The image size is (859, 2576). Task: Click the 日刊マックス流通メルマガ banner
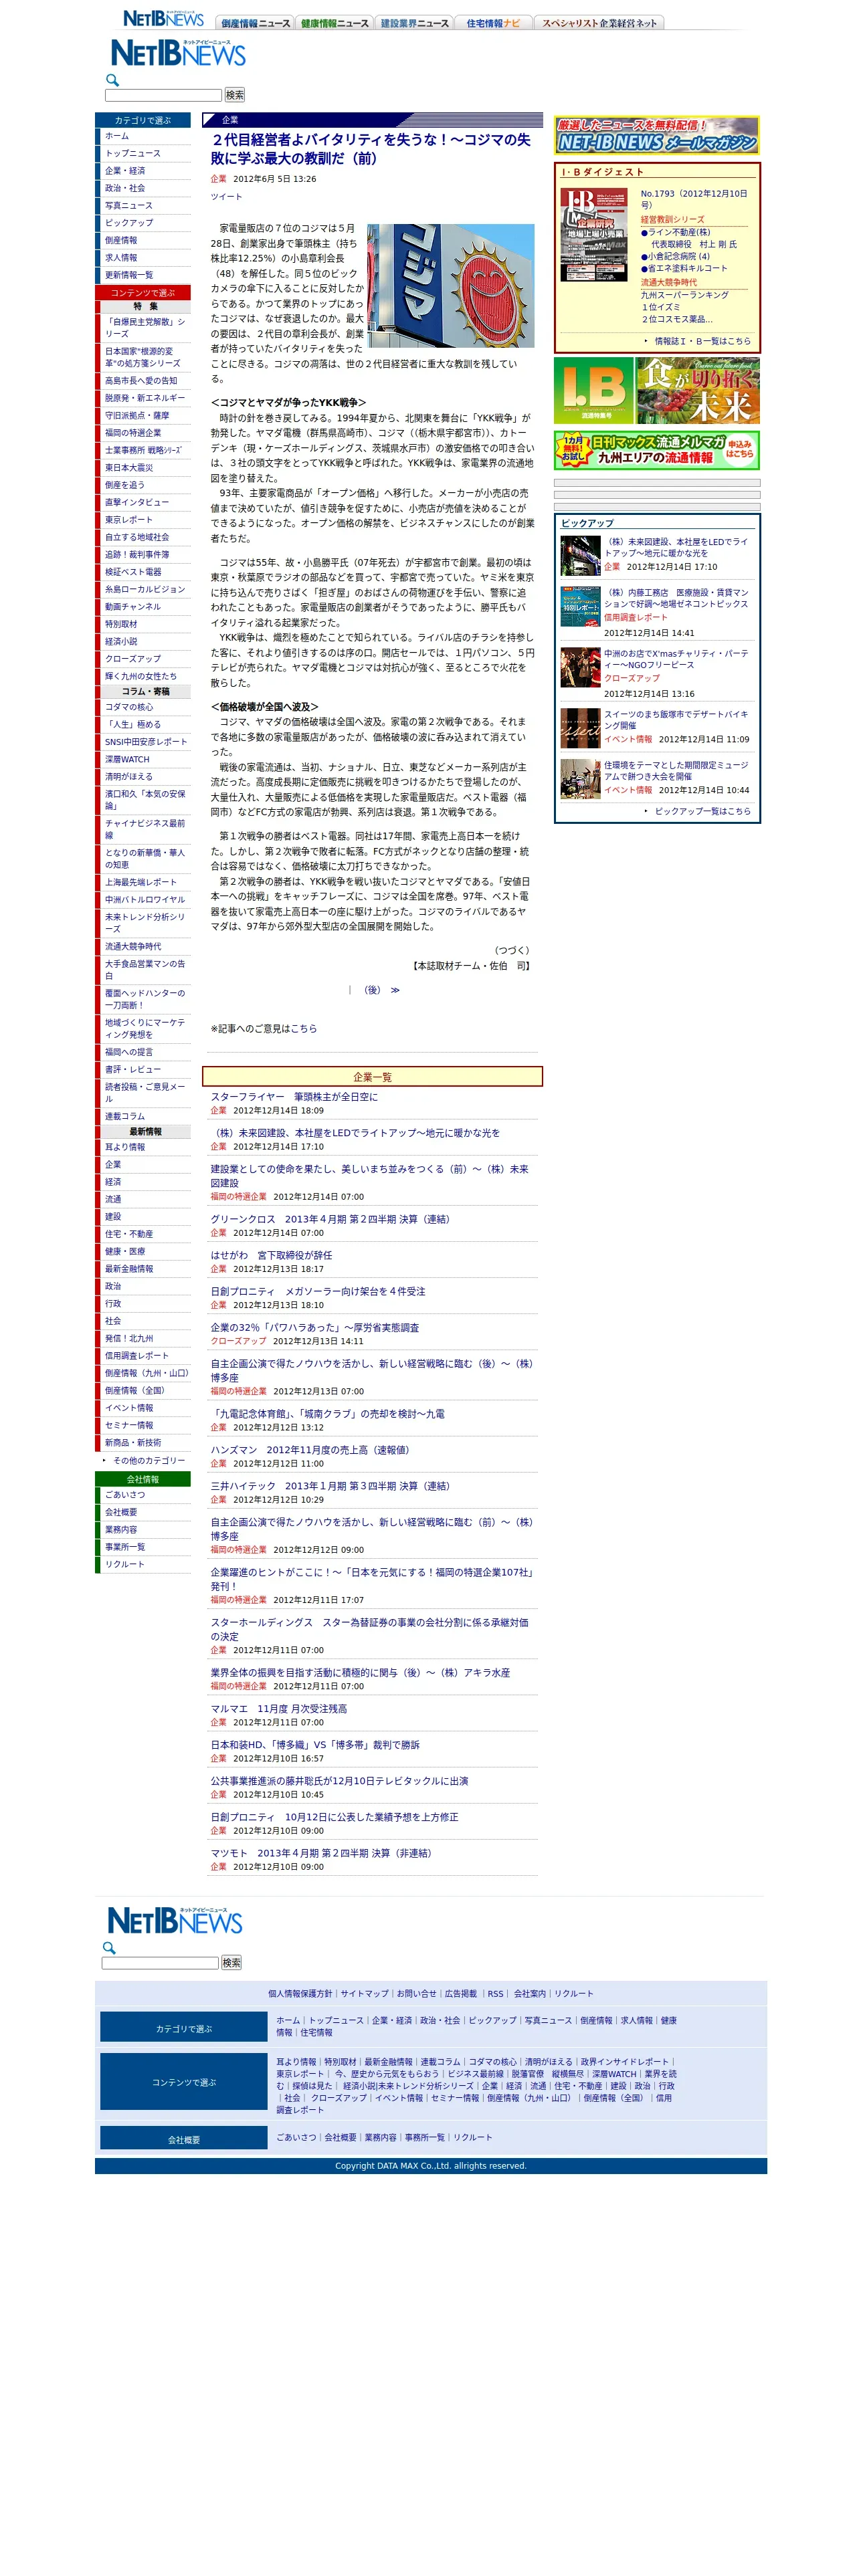pos(657,450)
